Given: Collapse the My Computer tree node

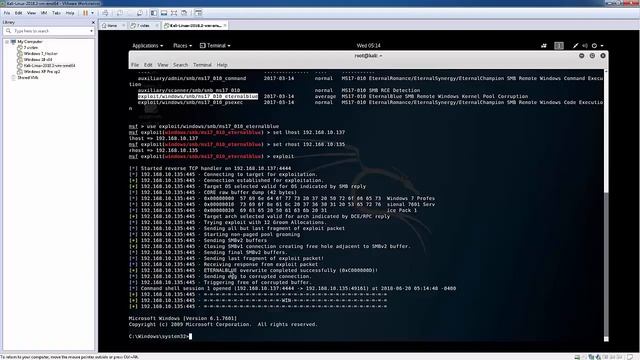Looking at the screenshot, I should 7,42.
